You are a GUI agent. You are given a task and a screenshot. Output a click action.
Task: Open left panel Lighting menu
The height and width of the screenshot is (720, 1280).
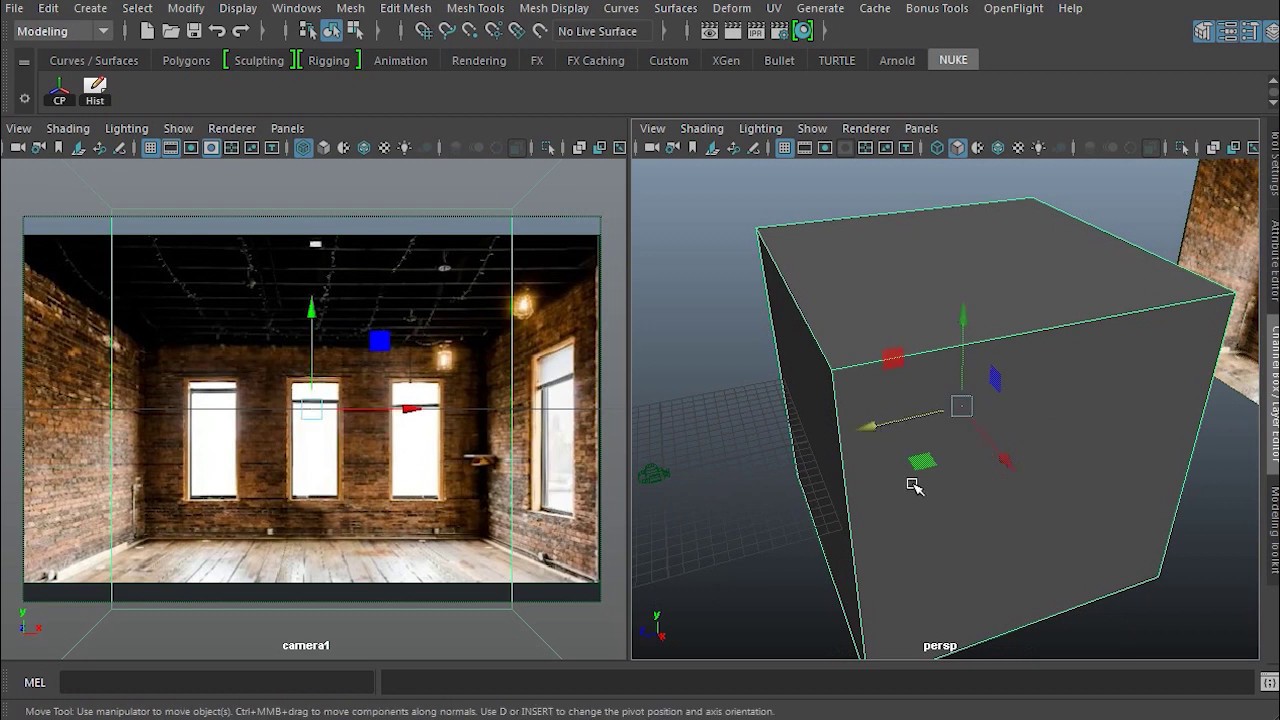pos(127,128)
